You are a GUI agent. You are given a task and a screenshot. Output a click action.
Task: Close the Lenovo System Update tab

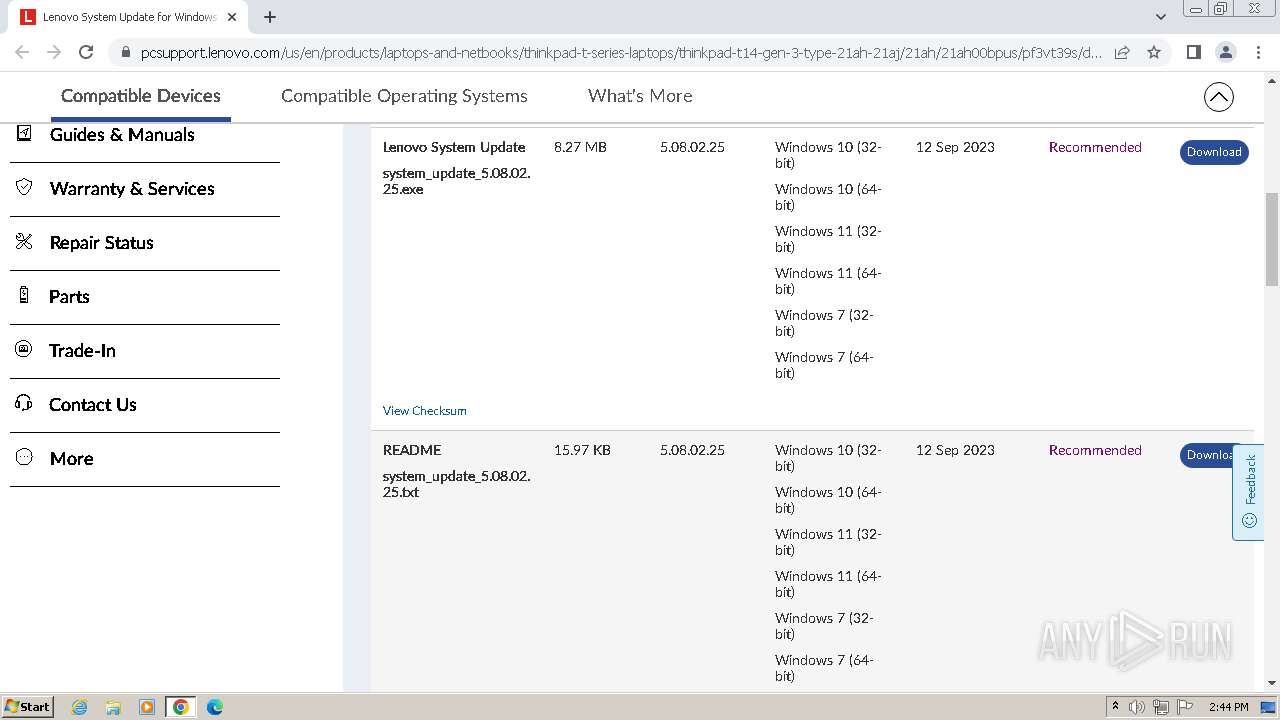coord(232,17)
